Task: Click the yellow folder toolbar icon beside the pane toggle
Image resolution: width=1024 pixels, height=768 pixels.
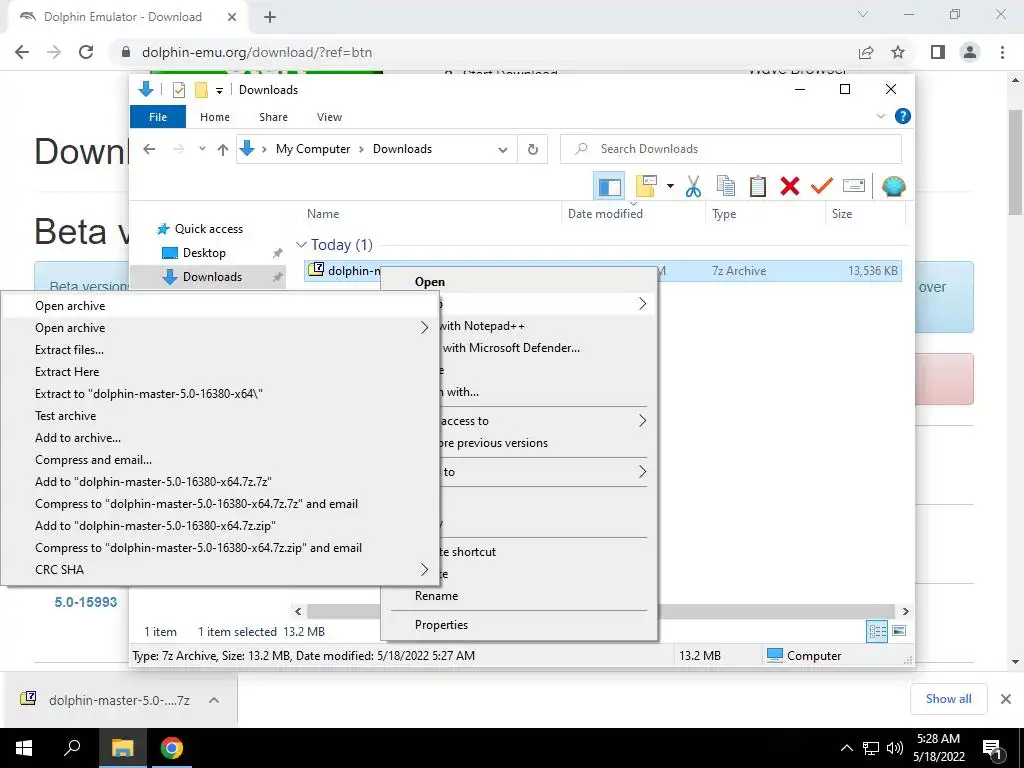Action: coord(646,186)
